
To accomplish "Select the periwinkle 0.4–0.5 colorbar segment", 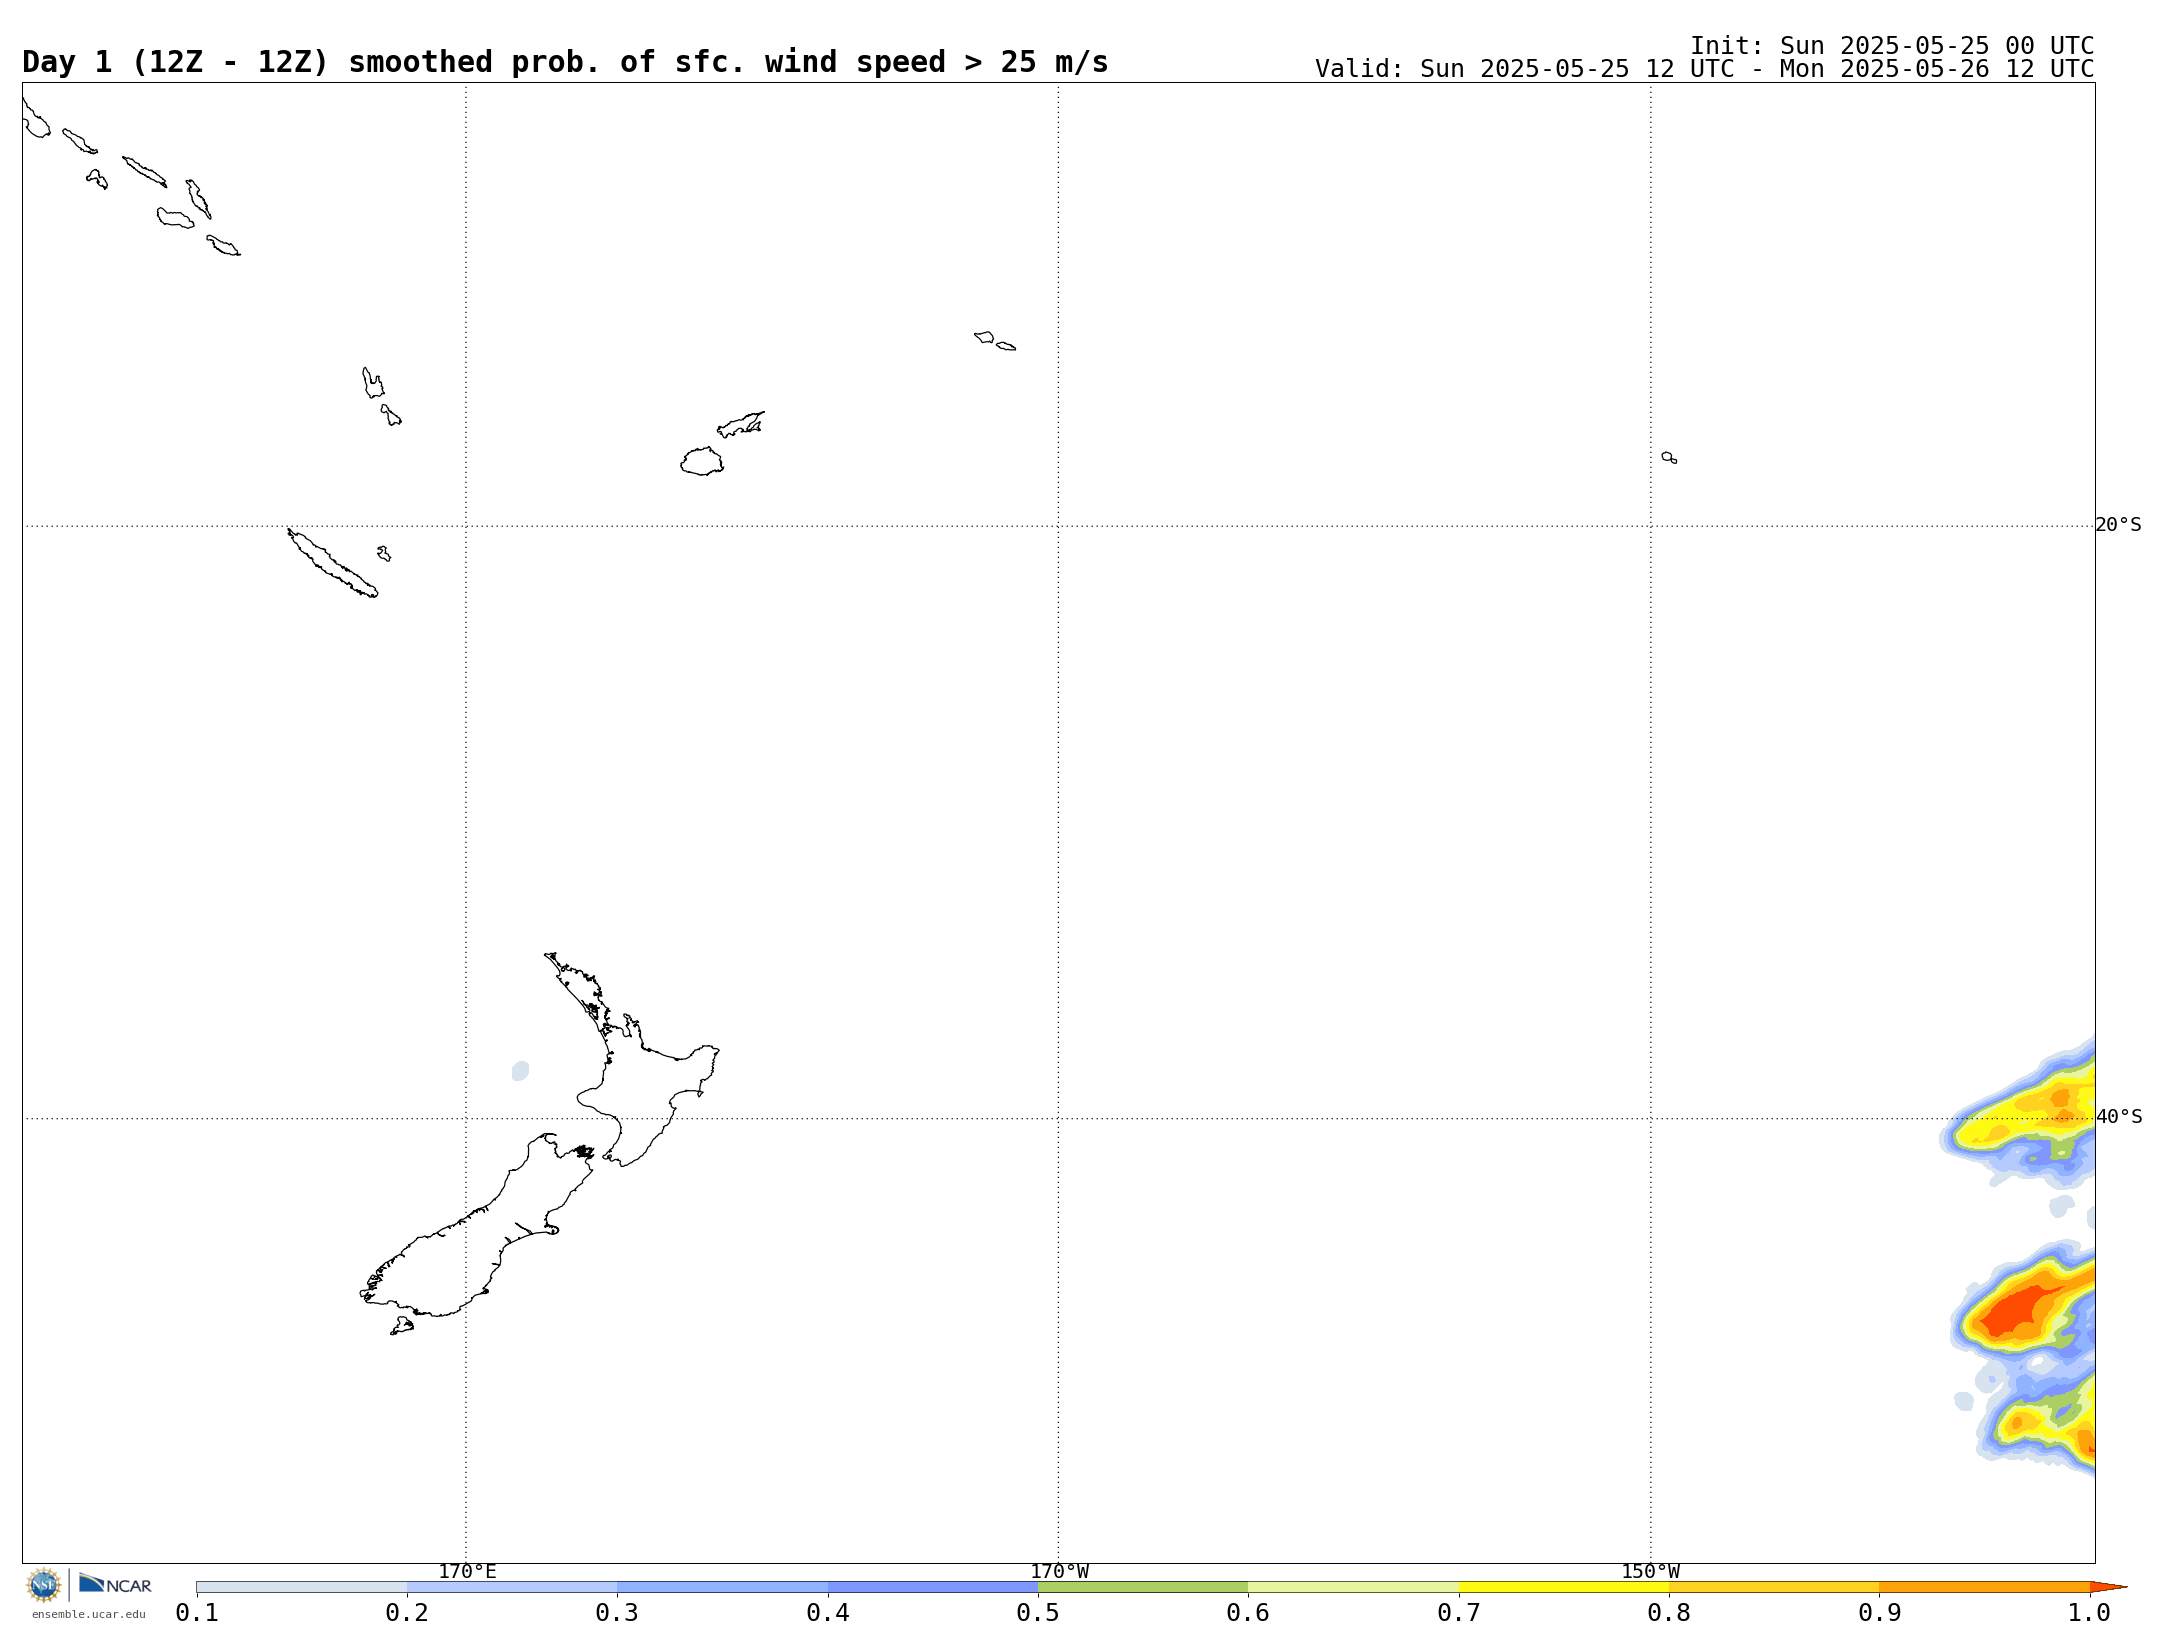I will click(933, 1587).
